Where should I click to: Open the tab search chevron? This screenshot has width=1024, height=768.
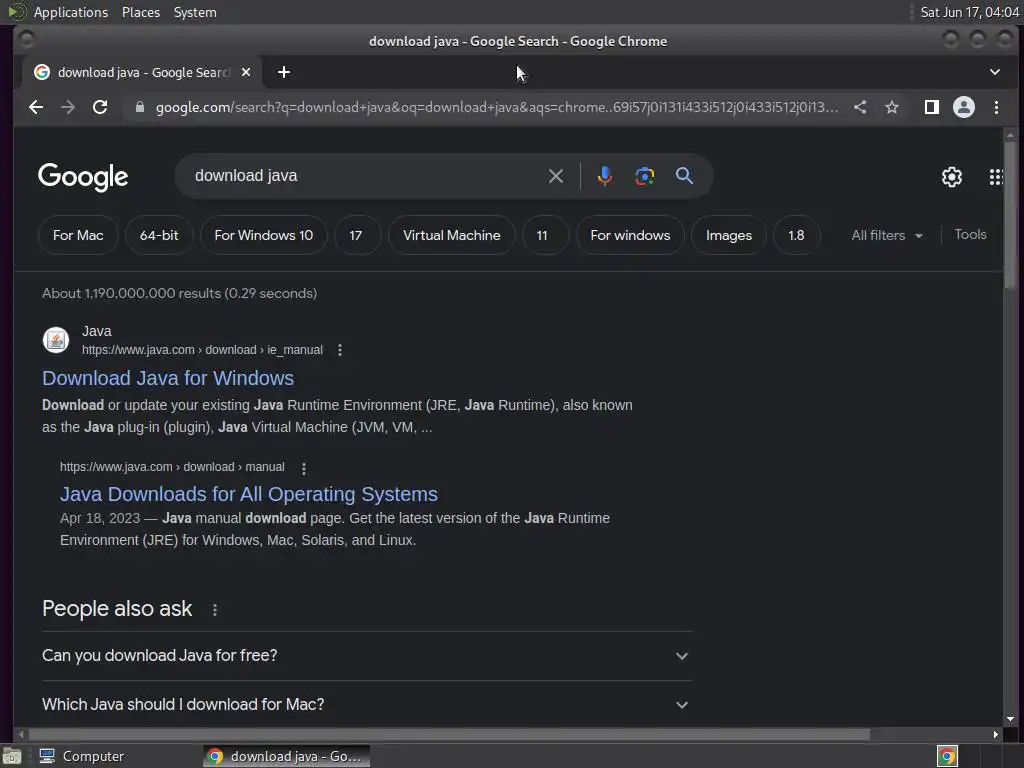995,72
